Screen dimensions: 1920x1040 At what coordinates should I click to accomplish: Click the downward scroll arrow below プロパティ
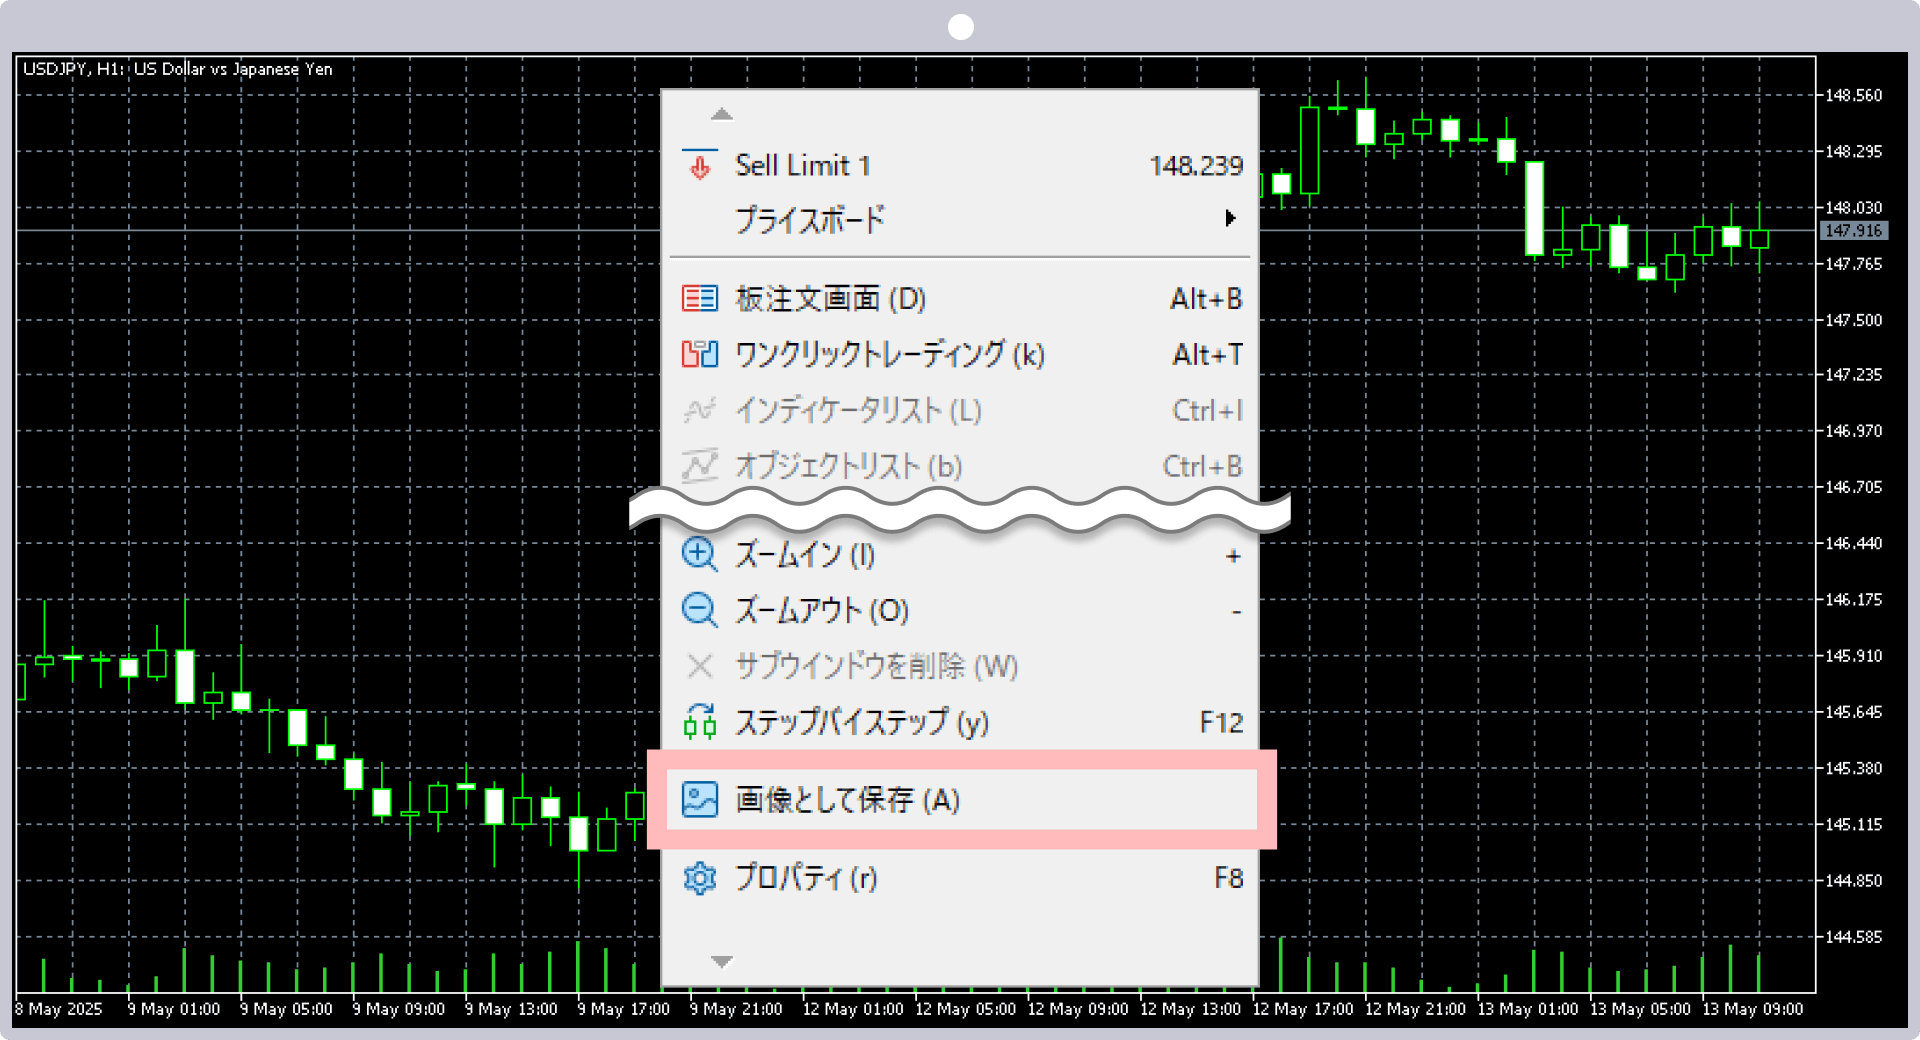pyautogui.click(x=721, y=961)
